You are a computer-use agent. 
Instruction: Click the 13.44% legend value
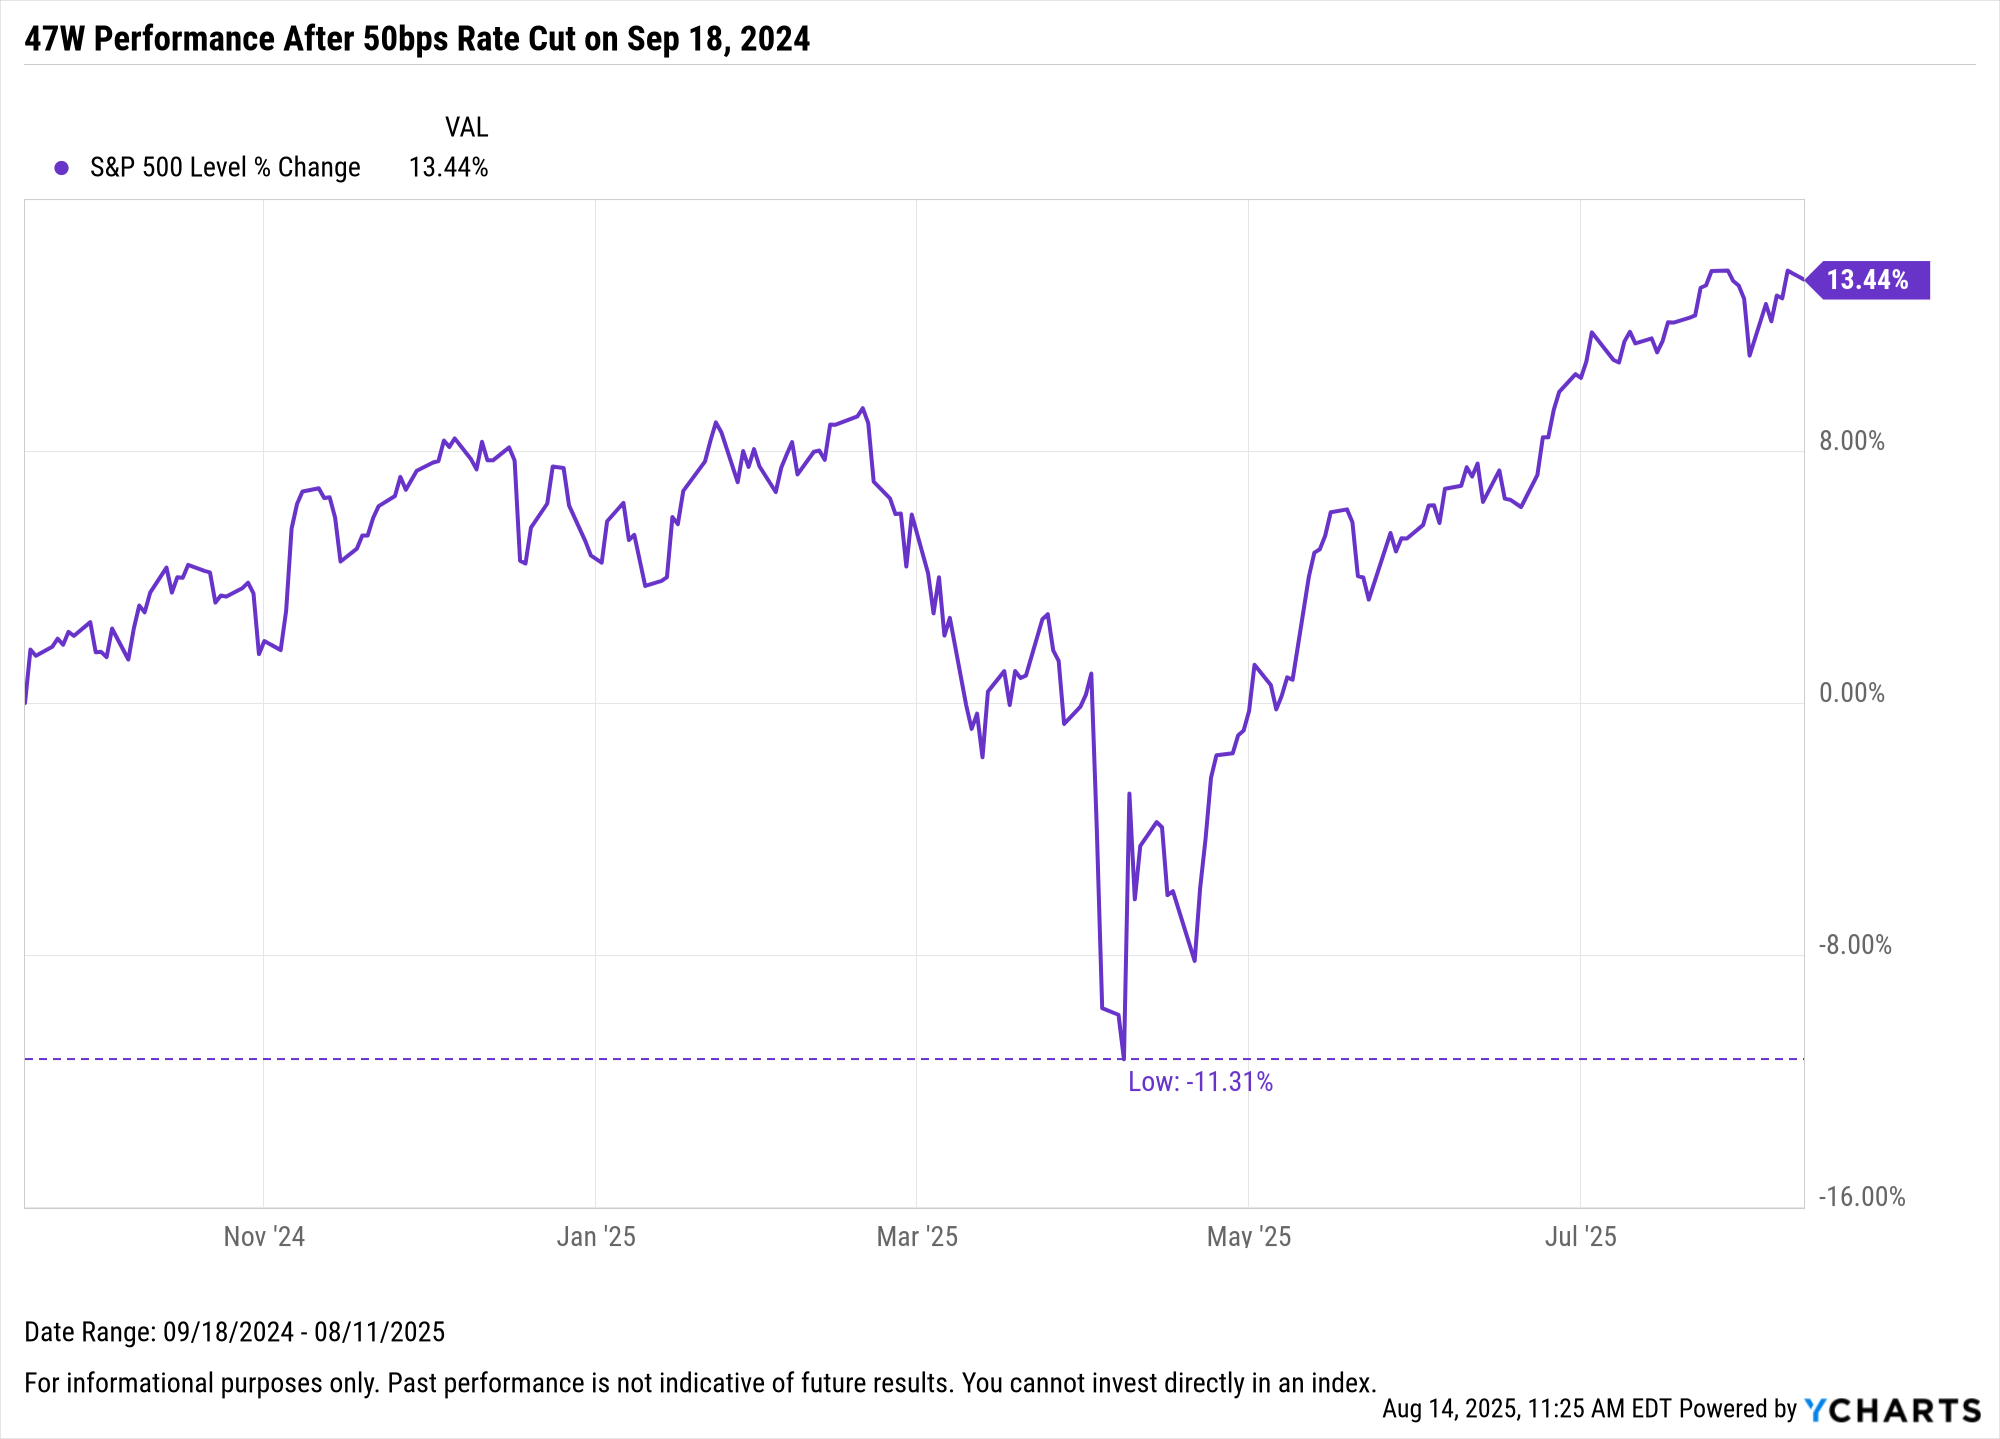[448, 167]
